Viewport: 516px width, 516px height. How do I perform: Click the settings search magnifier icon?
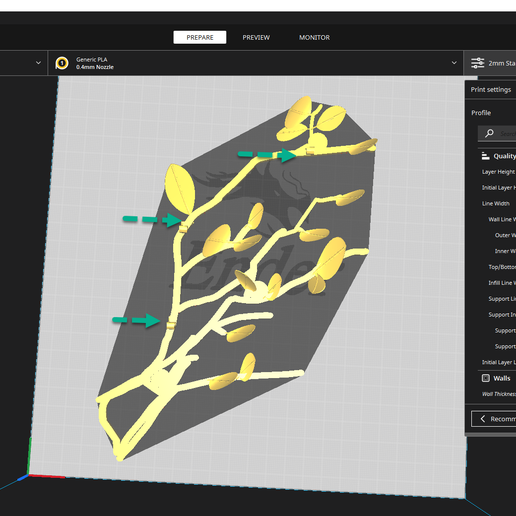[489, 133]
